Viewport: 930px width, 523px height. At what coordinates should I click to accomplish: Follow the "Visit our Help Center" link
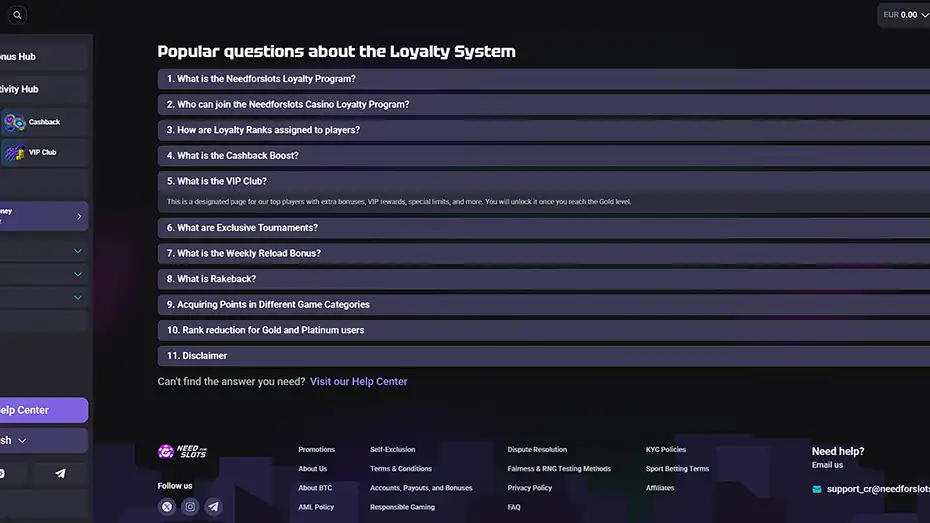tap(358, 382)
